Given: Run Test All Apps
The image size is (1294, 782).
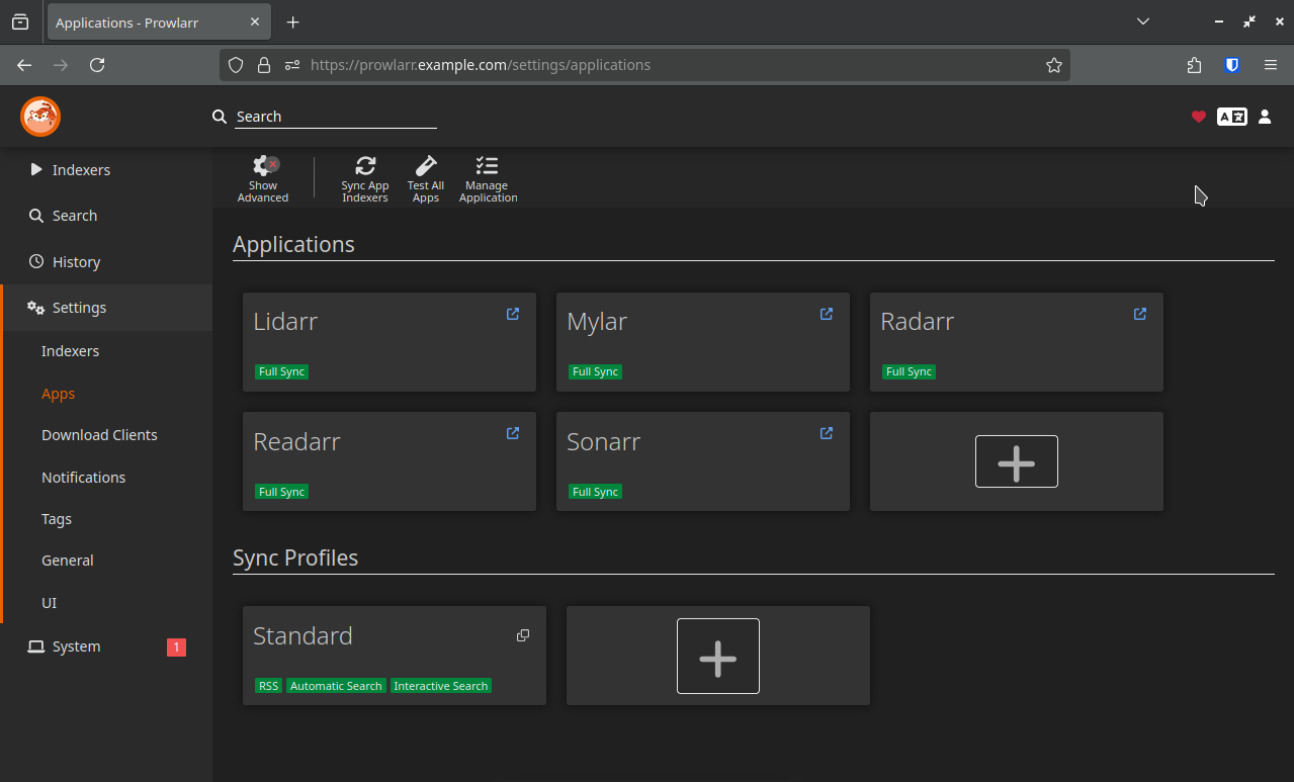Looking at the screenshot, I should tap(425, 178).
